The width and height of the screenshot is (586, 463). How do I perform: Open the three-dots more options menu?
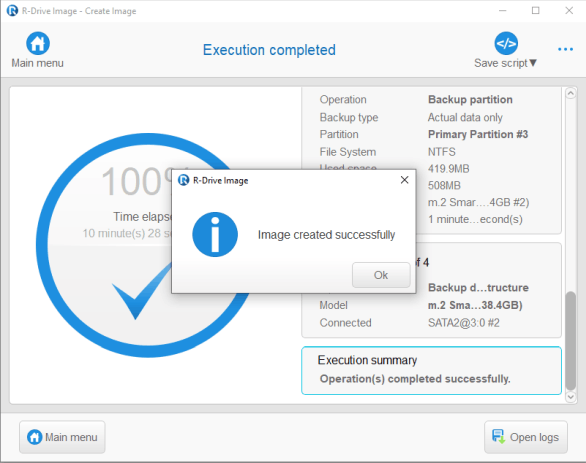point(565,49)
